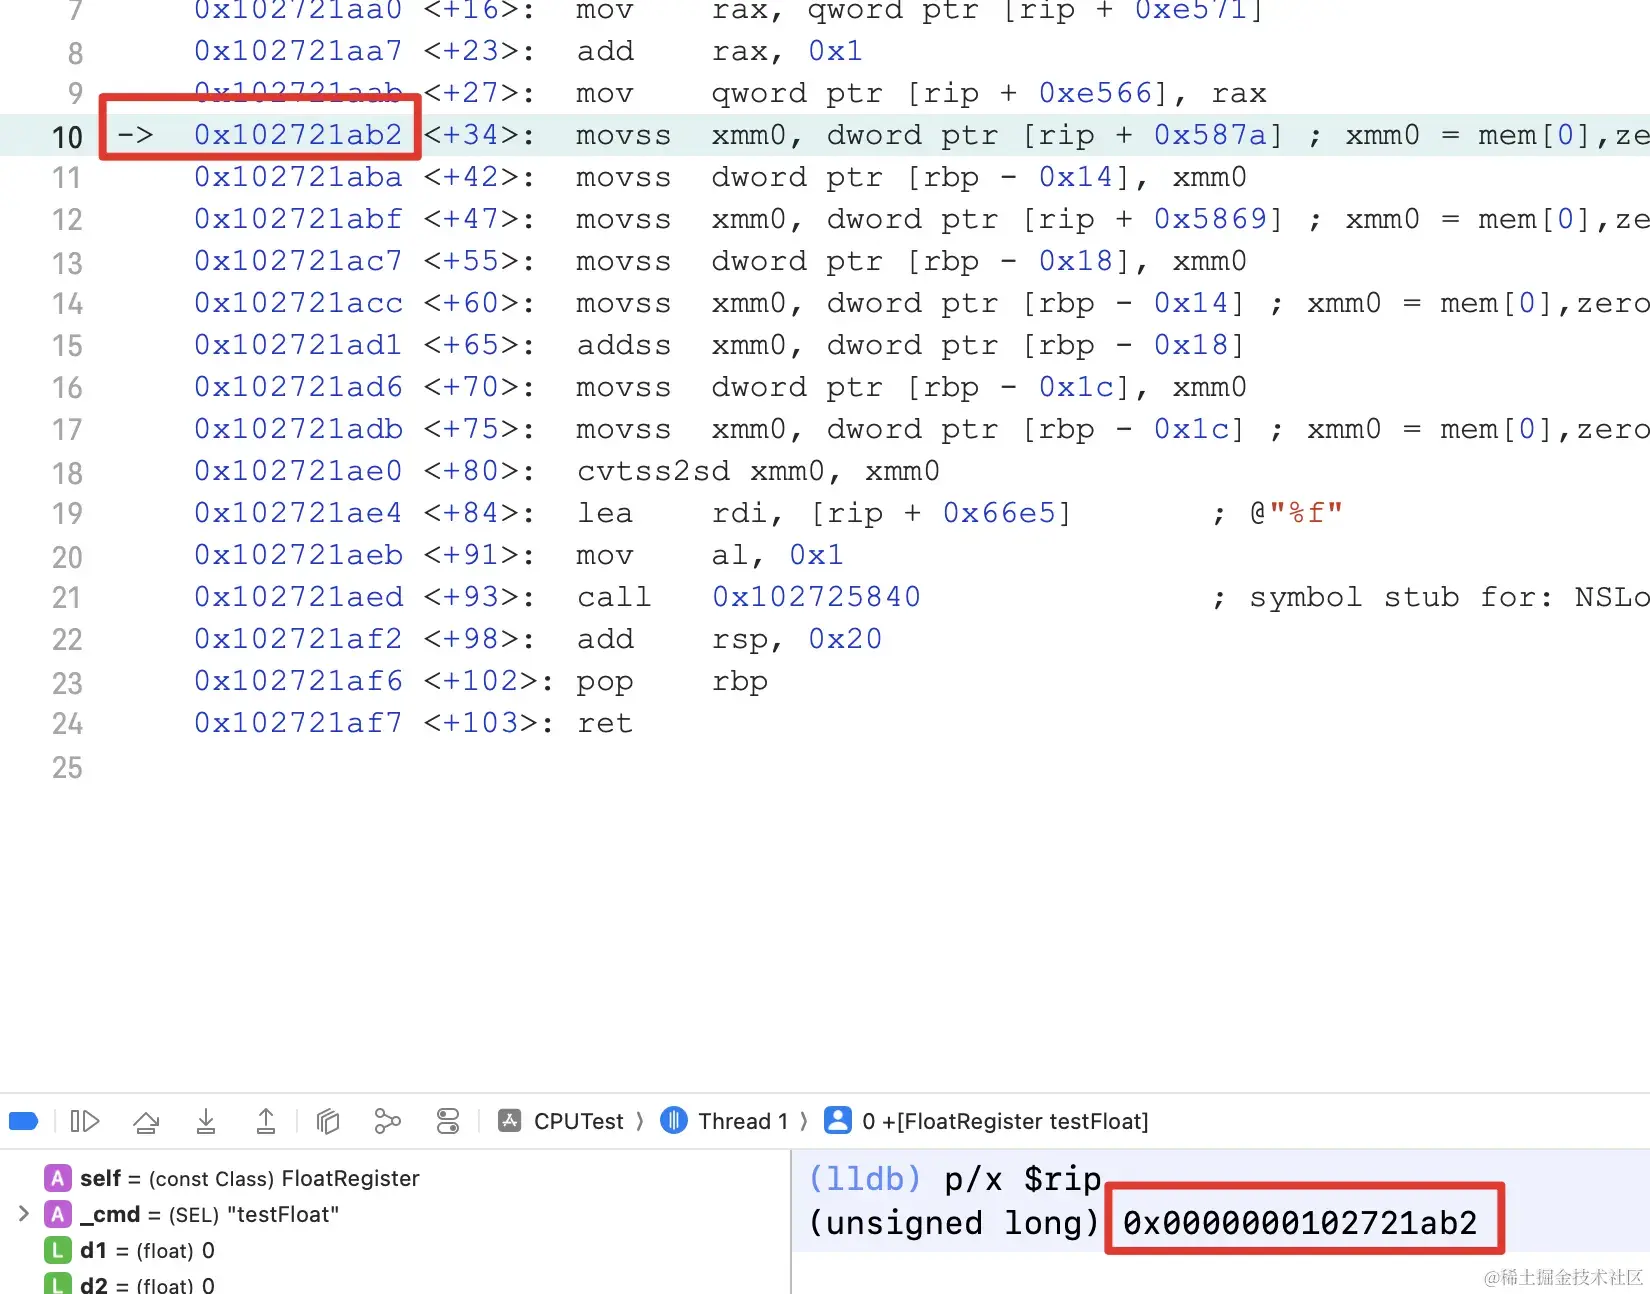Continue program execution in the debug bar

(84, 1121)
